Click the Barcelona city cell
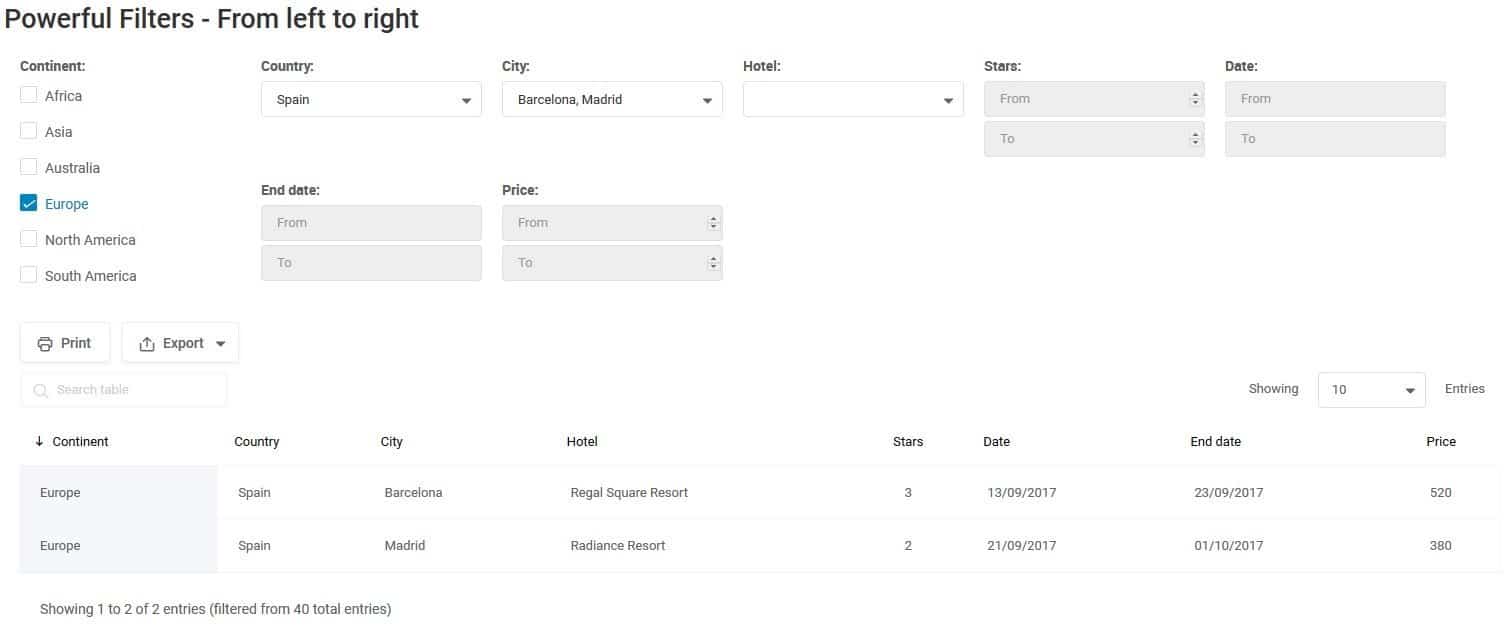 tap(413, 493)
